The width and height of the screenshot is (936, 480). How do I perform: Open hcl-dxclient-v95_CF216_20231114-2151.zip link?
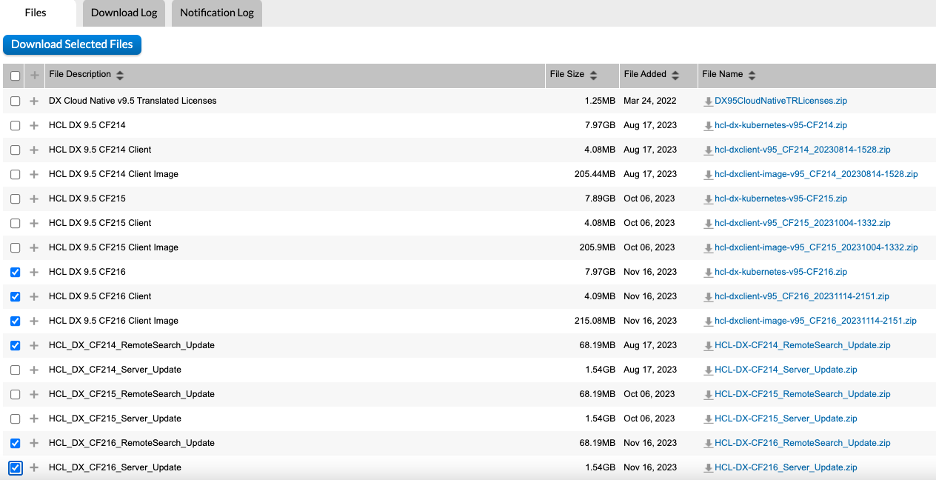[x=802, y=296]
